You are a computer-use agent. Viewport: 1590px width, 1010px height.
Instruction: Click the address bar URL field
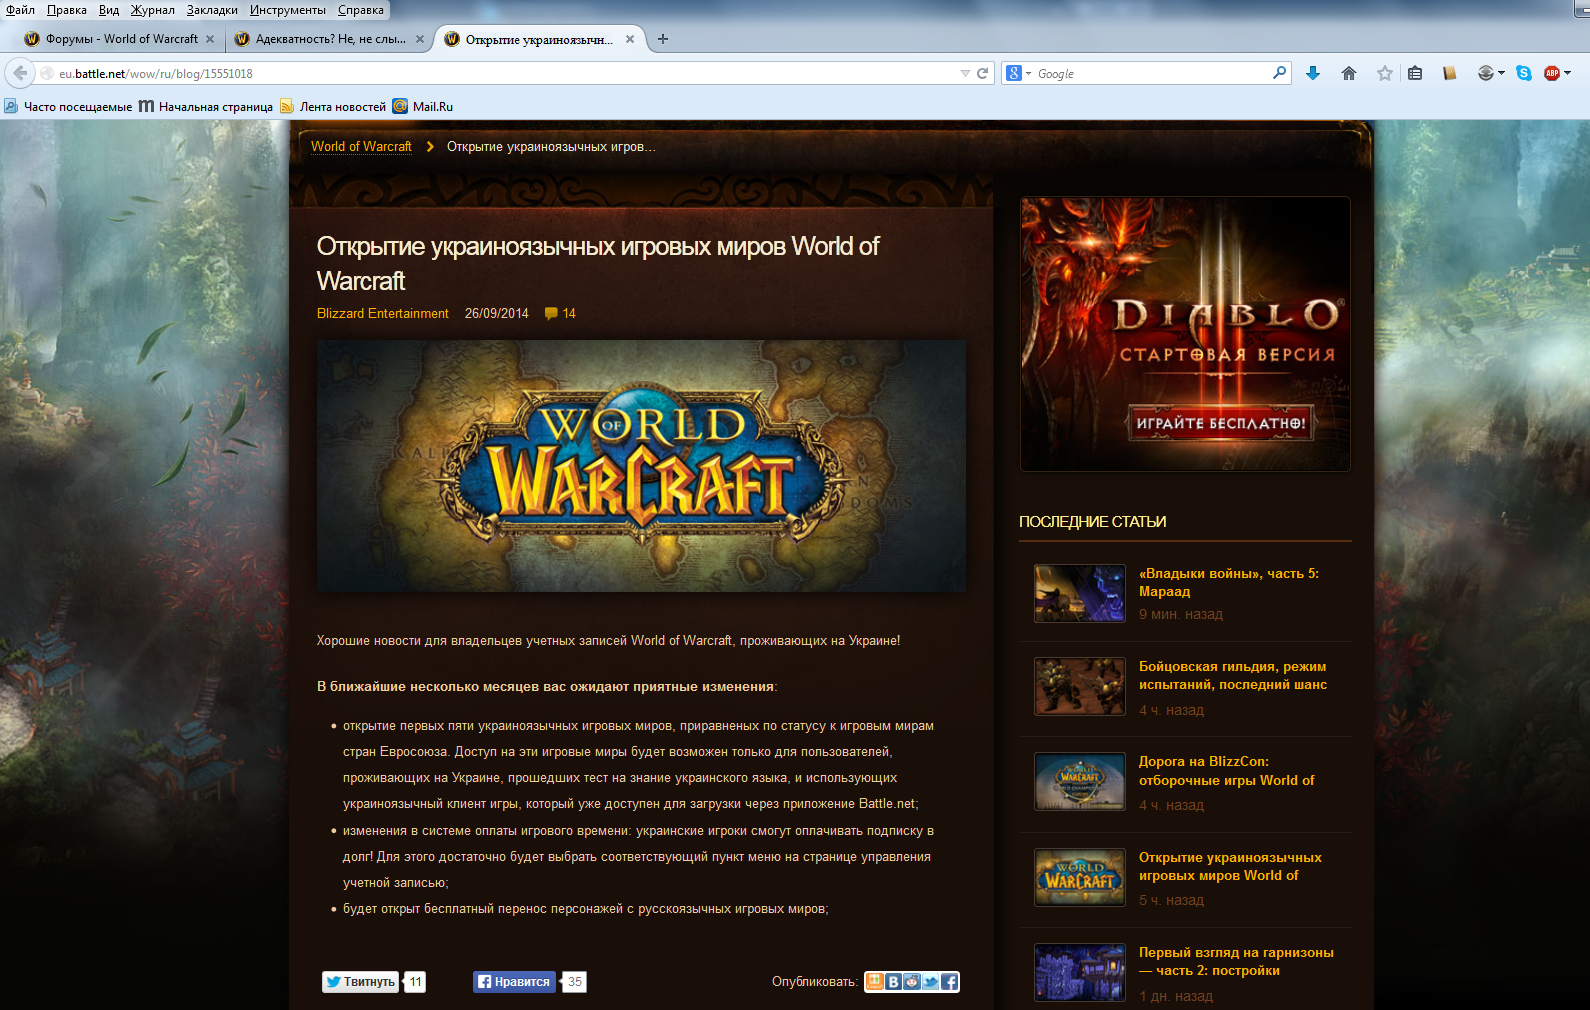(x=505, y=73)
